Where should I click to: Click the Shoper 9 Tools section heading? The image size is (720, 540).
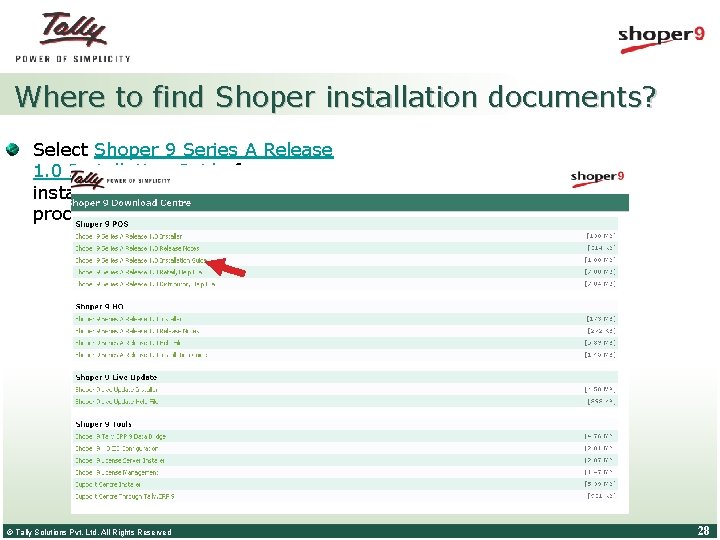(x=103, y=424)
